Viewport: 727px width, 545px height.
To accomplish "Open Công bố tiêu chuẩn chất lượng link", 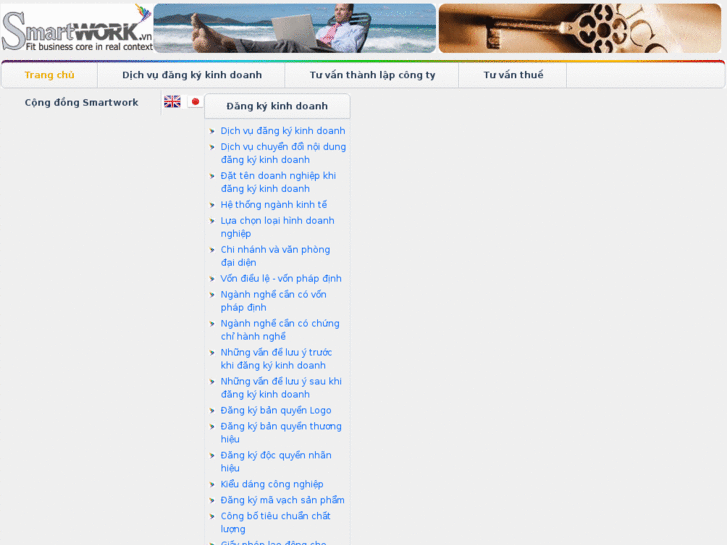I will tap(275, 522).
